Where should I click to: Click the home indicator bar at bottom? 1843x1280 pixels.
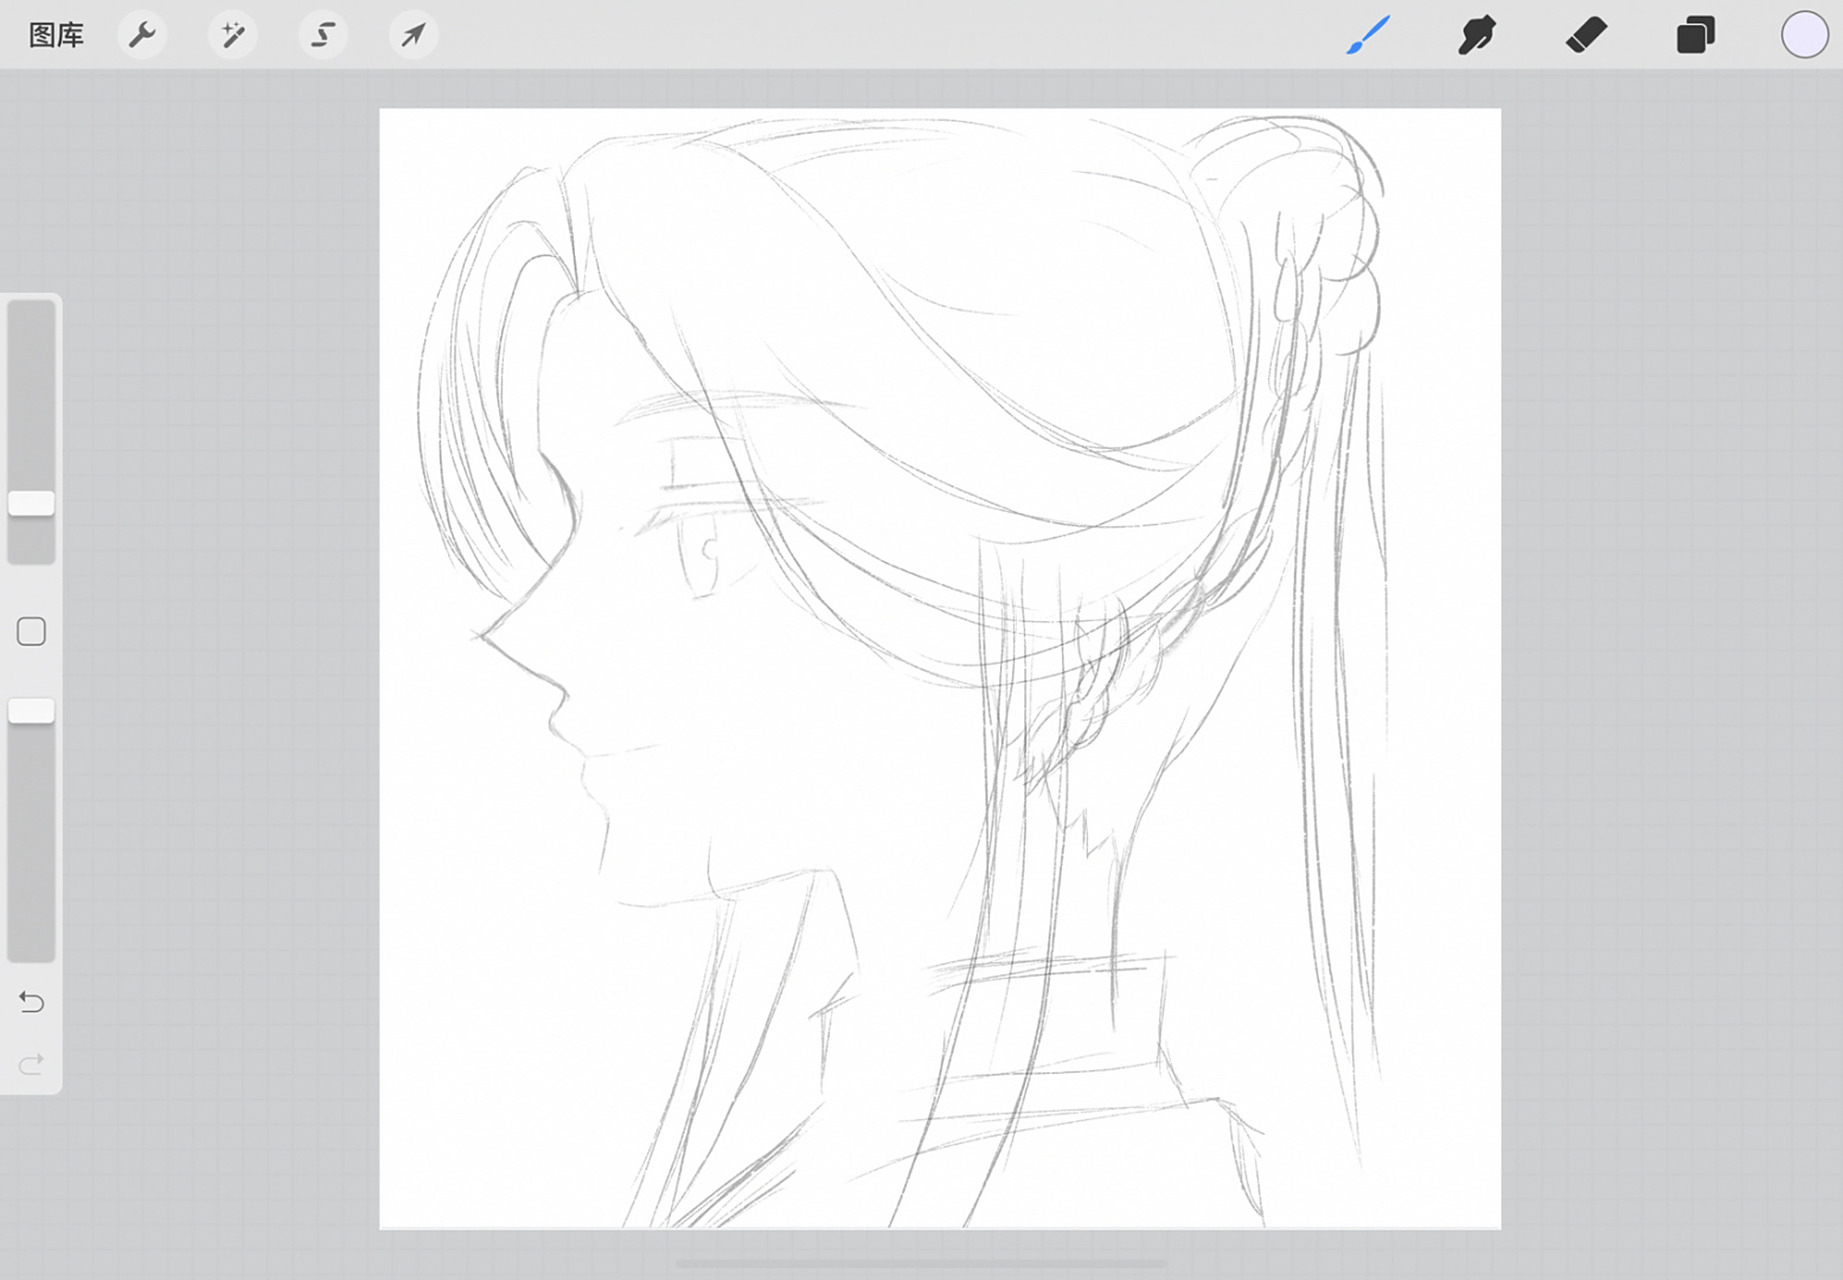(x=921, y=1264)
